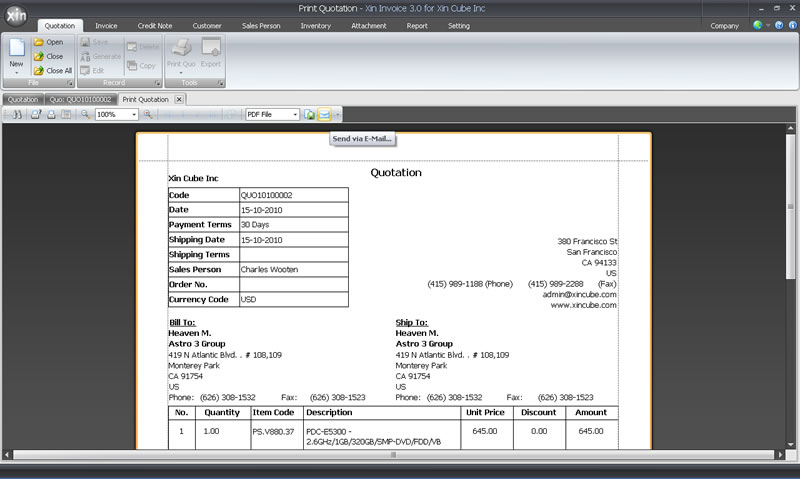Click the Print Quo printer icon
The height and width of the screenshot is (479, 800).
pos(181,47)
